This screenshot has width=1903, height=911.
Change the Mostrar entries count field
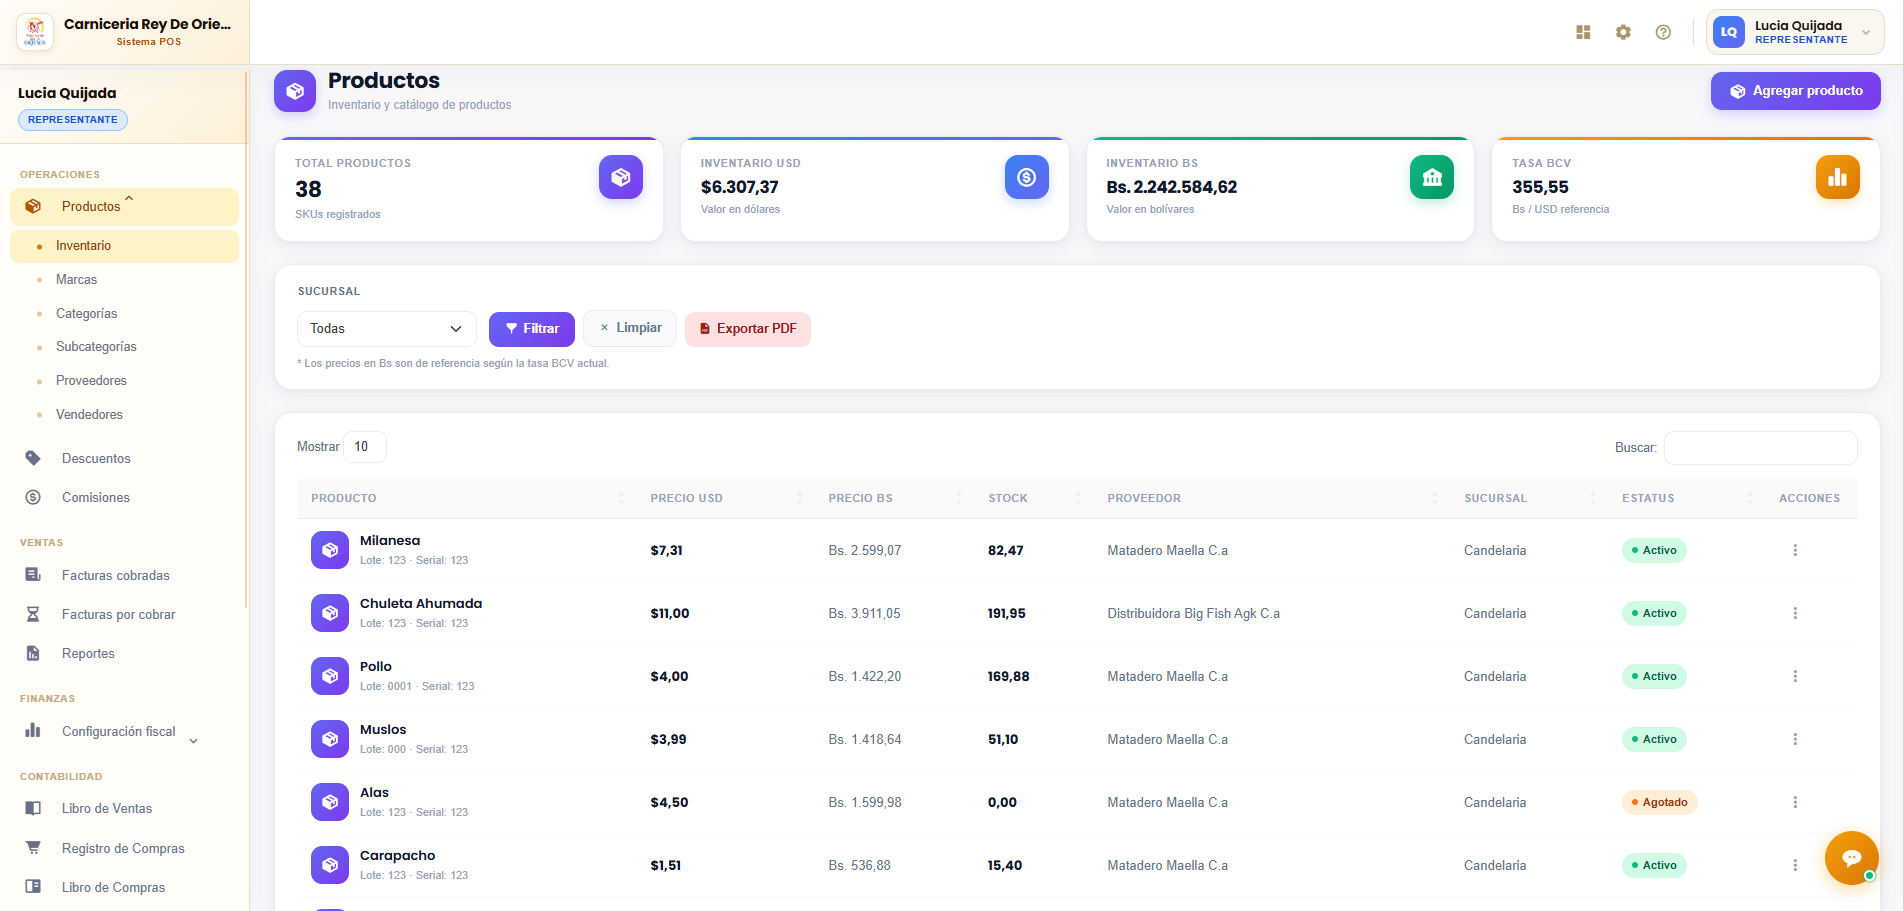click(x=365, y=447)
